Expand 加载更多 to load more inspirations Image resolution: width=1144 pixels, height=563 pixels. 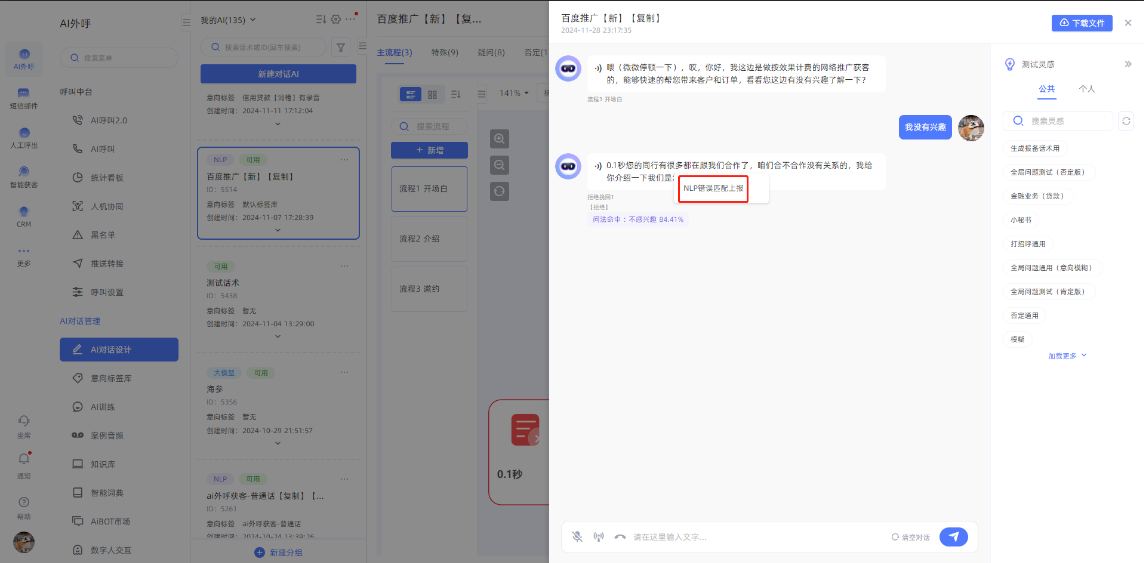(1067, 356)
